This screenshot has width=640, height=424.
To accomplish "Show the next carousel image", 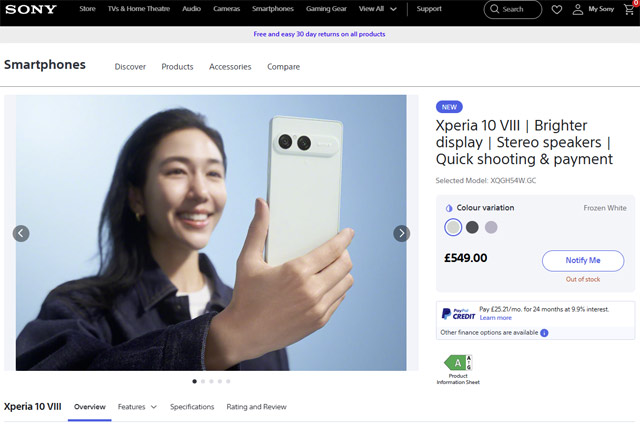I will click(402, 233).
